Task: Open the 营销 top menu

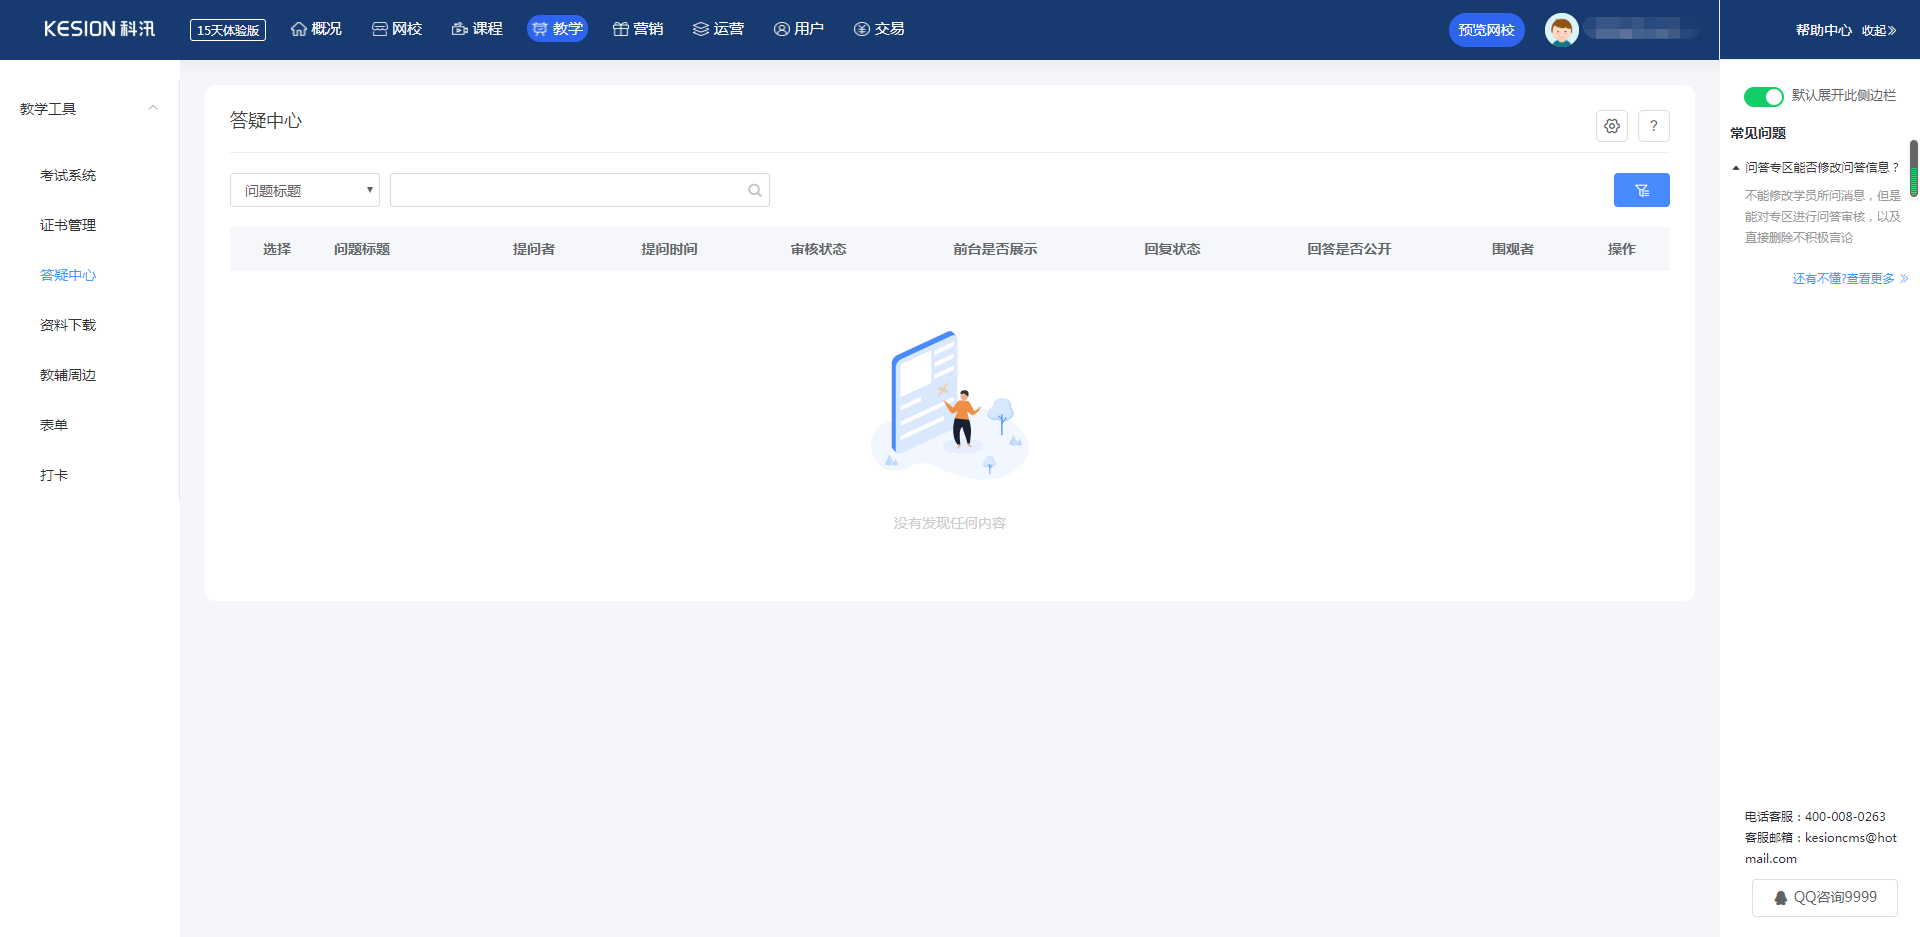Action: point(637,29)
